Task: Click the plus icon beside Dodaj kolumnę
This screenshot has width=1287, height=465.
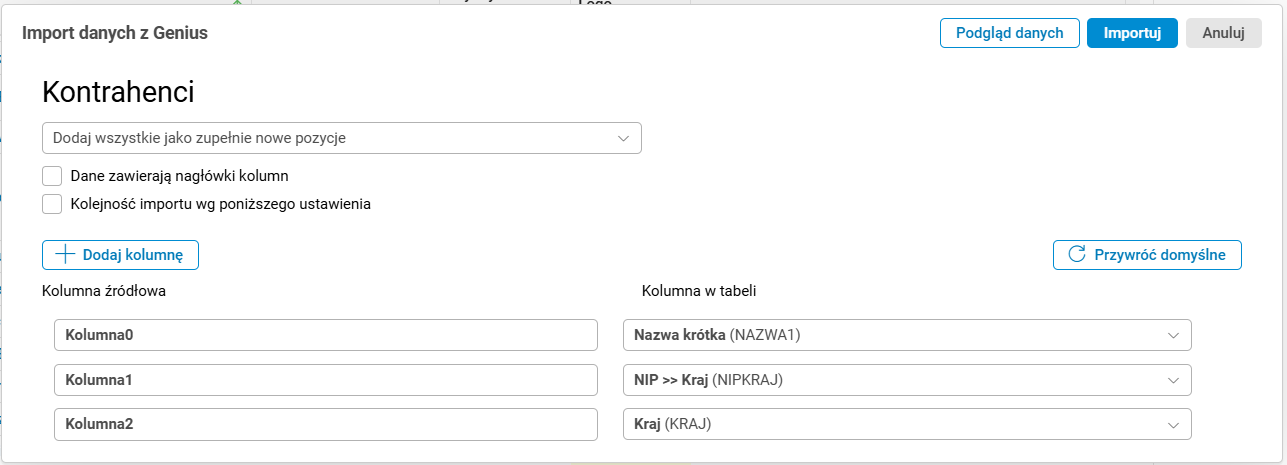Action: [65, 255]
